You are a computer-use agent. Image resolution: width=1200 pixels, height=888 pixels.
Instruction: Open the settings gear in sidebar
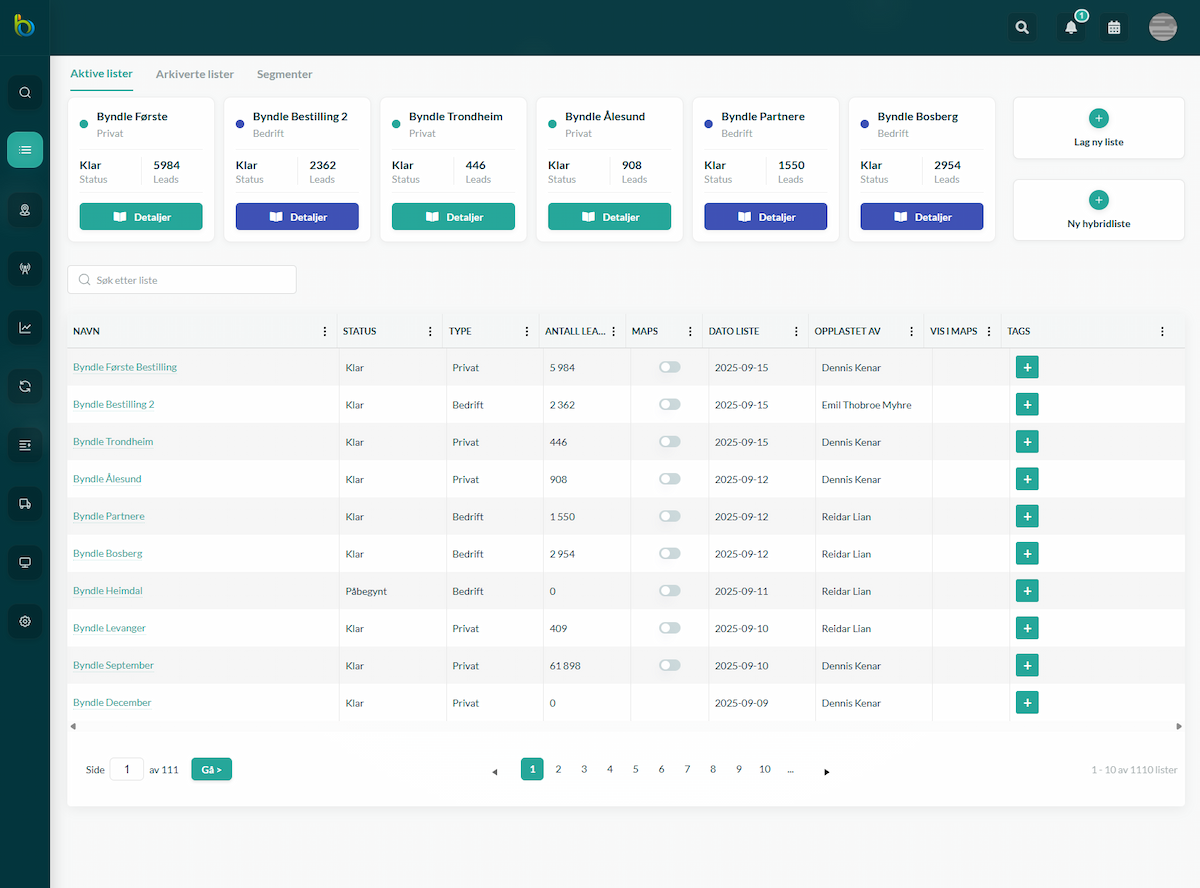tap(25, 621)
